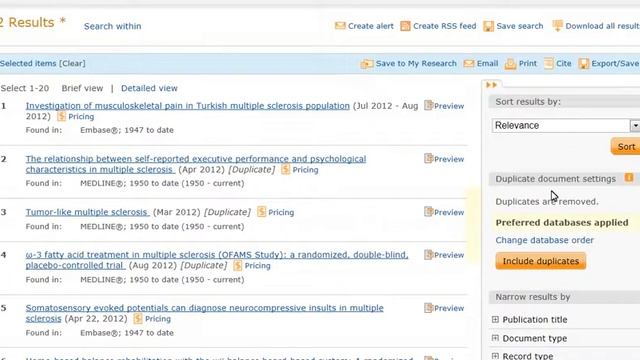
Task: Click the Preview icon for Somatosensory evoked potentials
Action: point(428,308)
